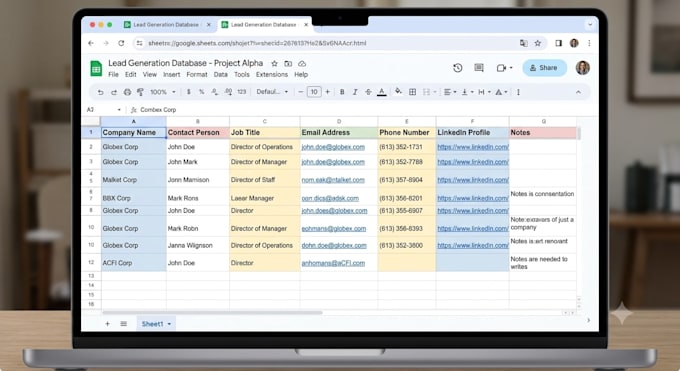Expand the merge cells options
This screenshot has height=371, width=680.
[435, 92]
